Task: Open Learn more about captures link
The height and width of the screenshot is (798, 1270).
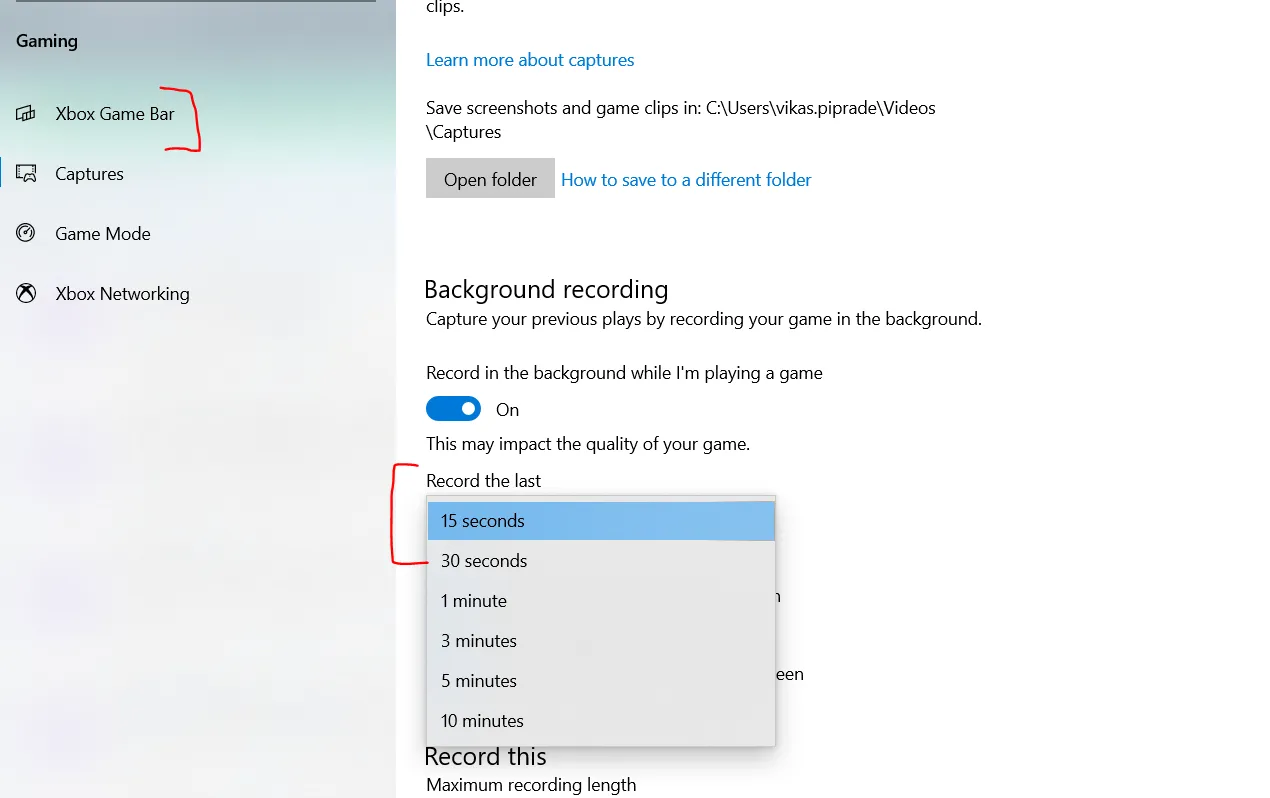Action: click(530, 60)
